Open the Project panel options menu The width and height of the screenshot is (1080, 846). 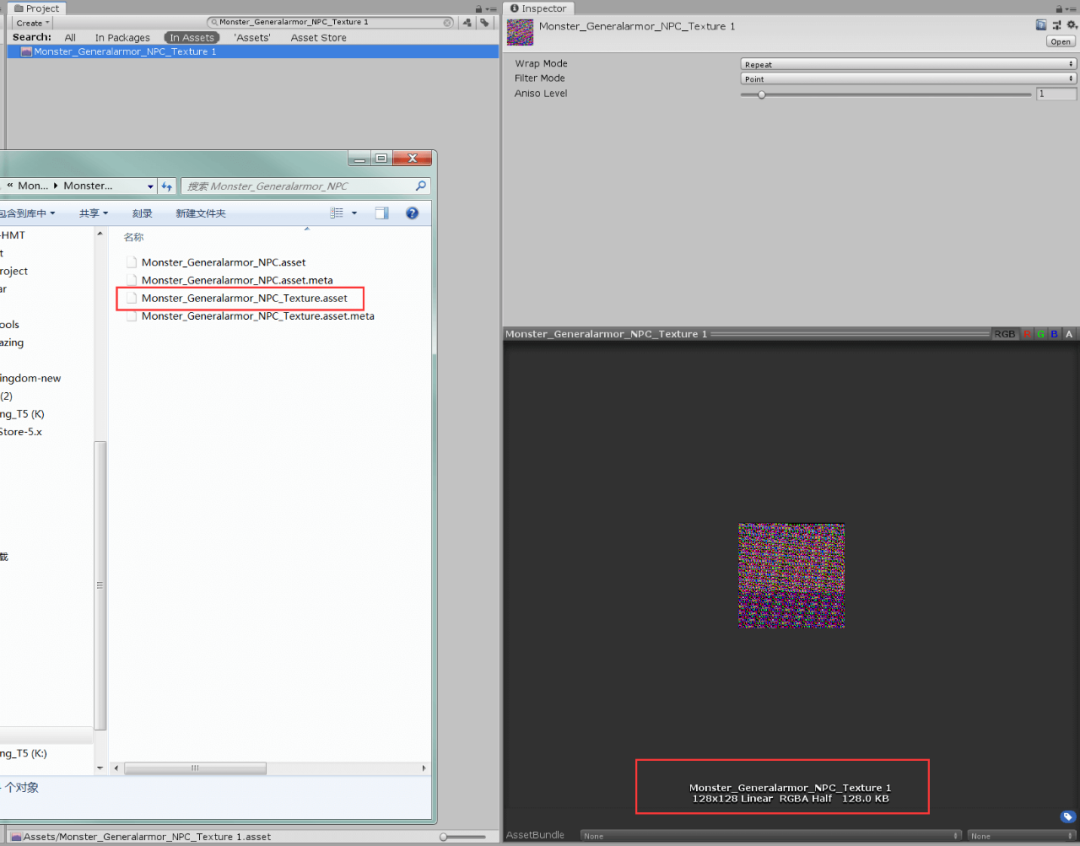pyautogui.click(x=491, y=9)
